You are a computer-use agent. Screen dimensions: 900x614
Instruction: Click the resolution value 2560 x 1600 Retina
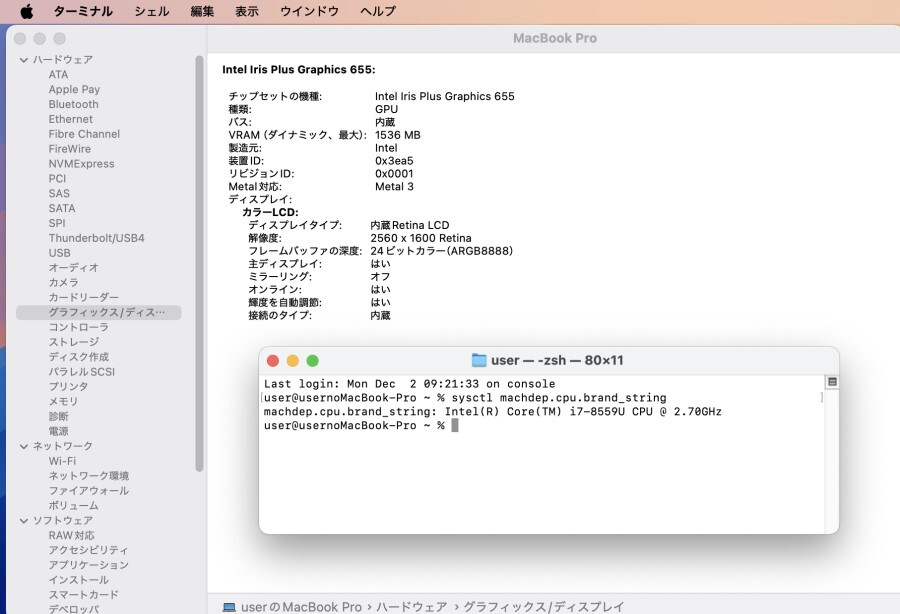coord(421,238)
